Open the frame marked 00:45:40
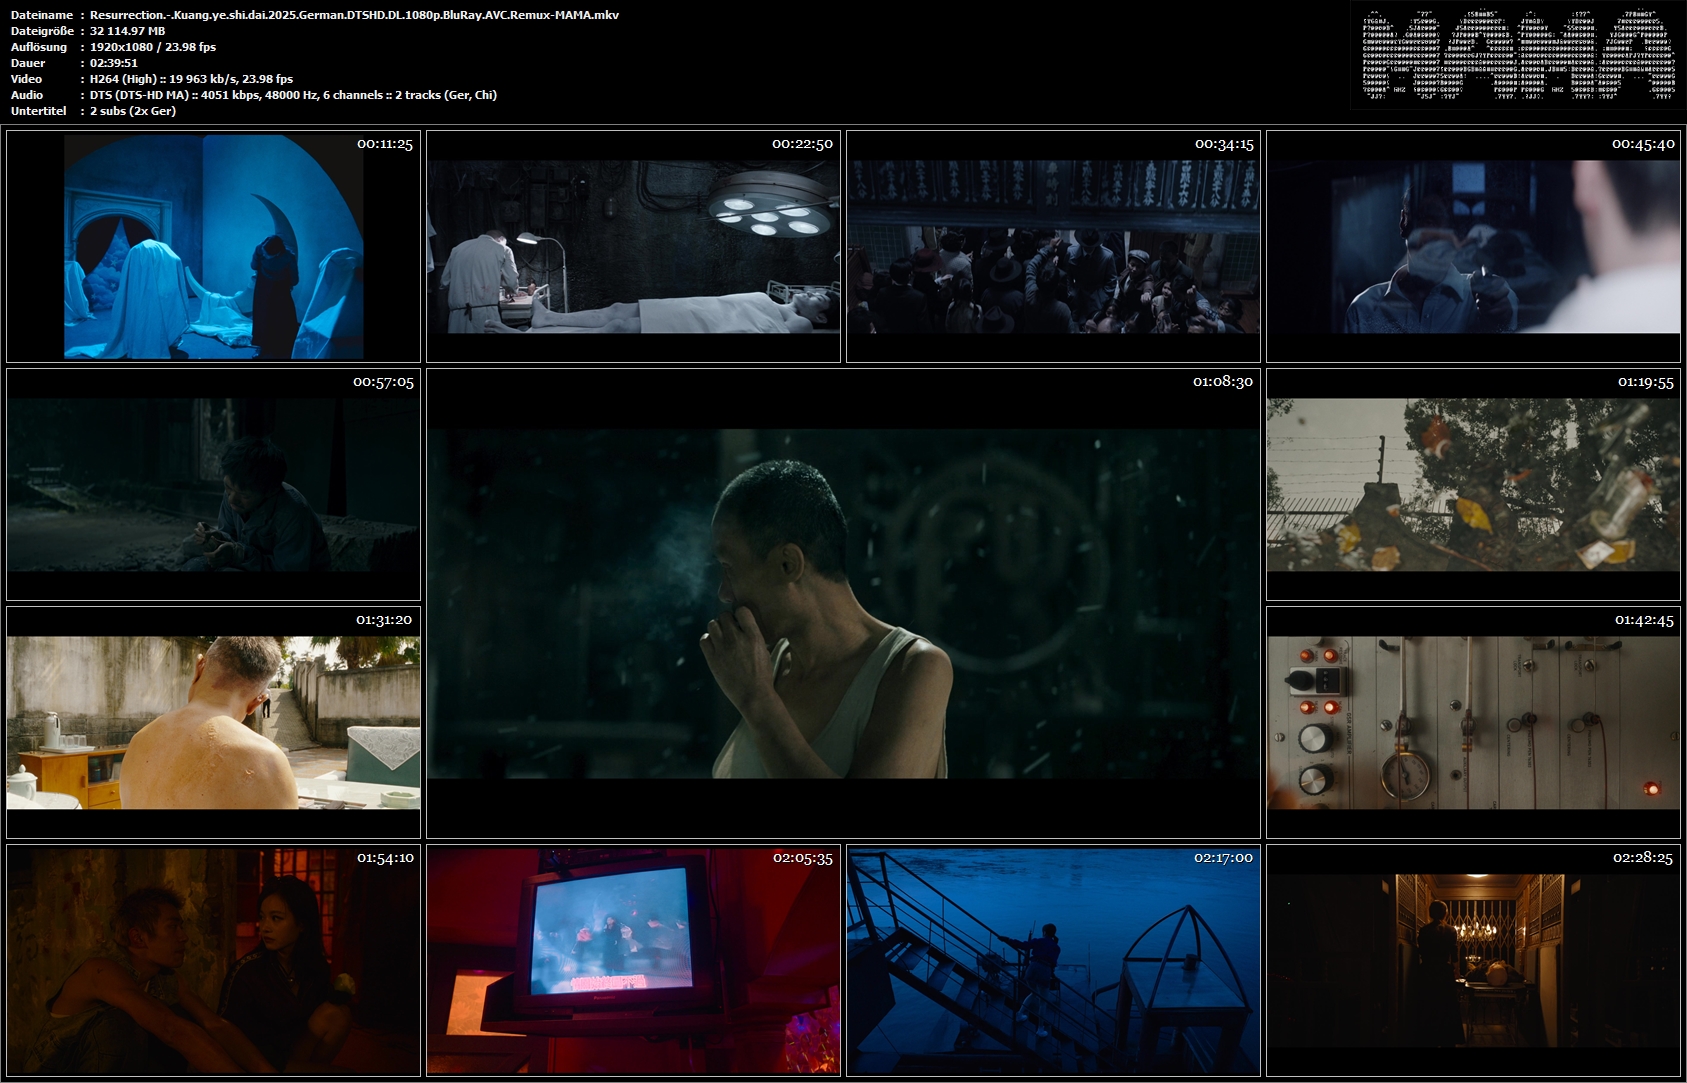Screen dimensions: 1687x1083 coord(1473,246)
